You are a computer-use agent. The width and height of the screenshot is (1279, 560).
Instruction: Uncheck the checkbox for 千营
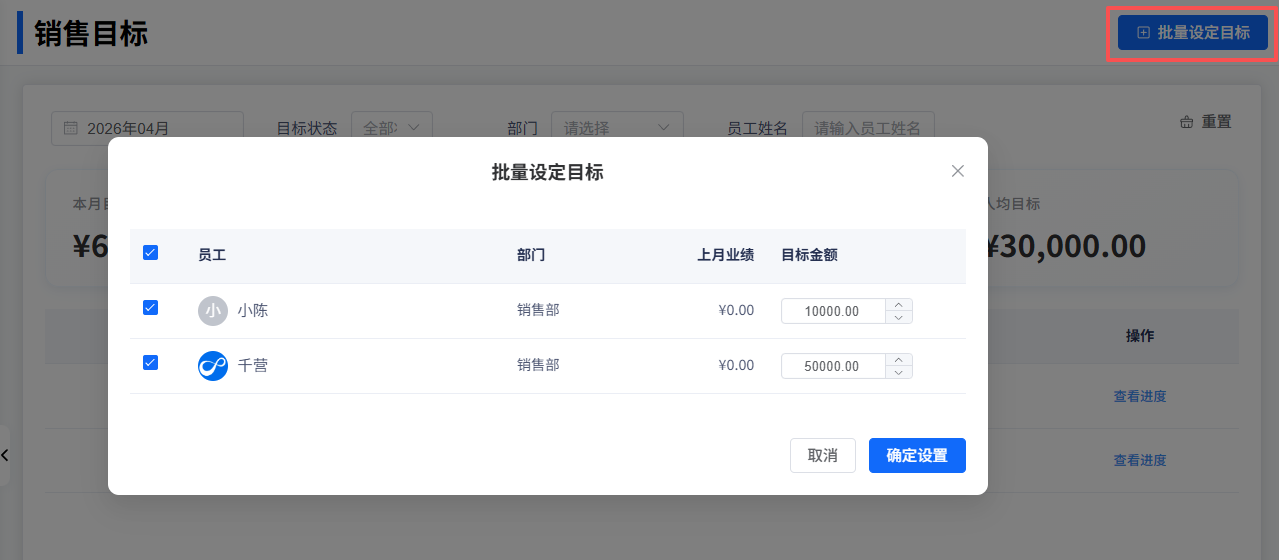(x=151, y=363)
